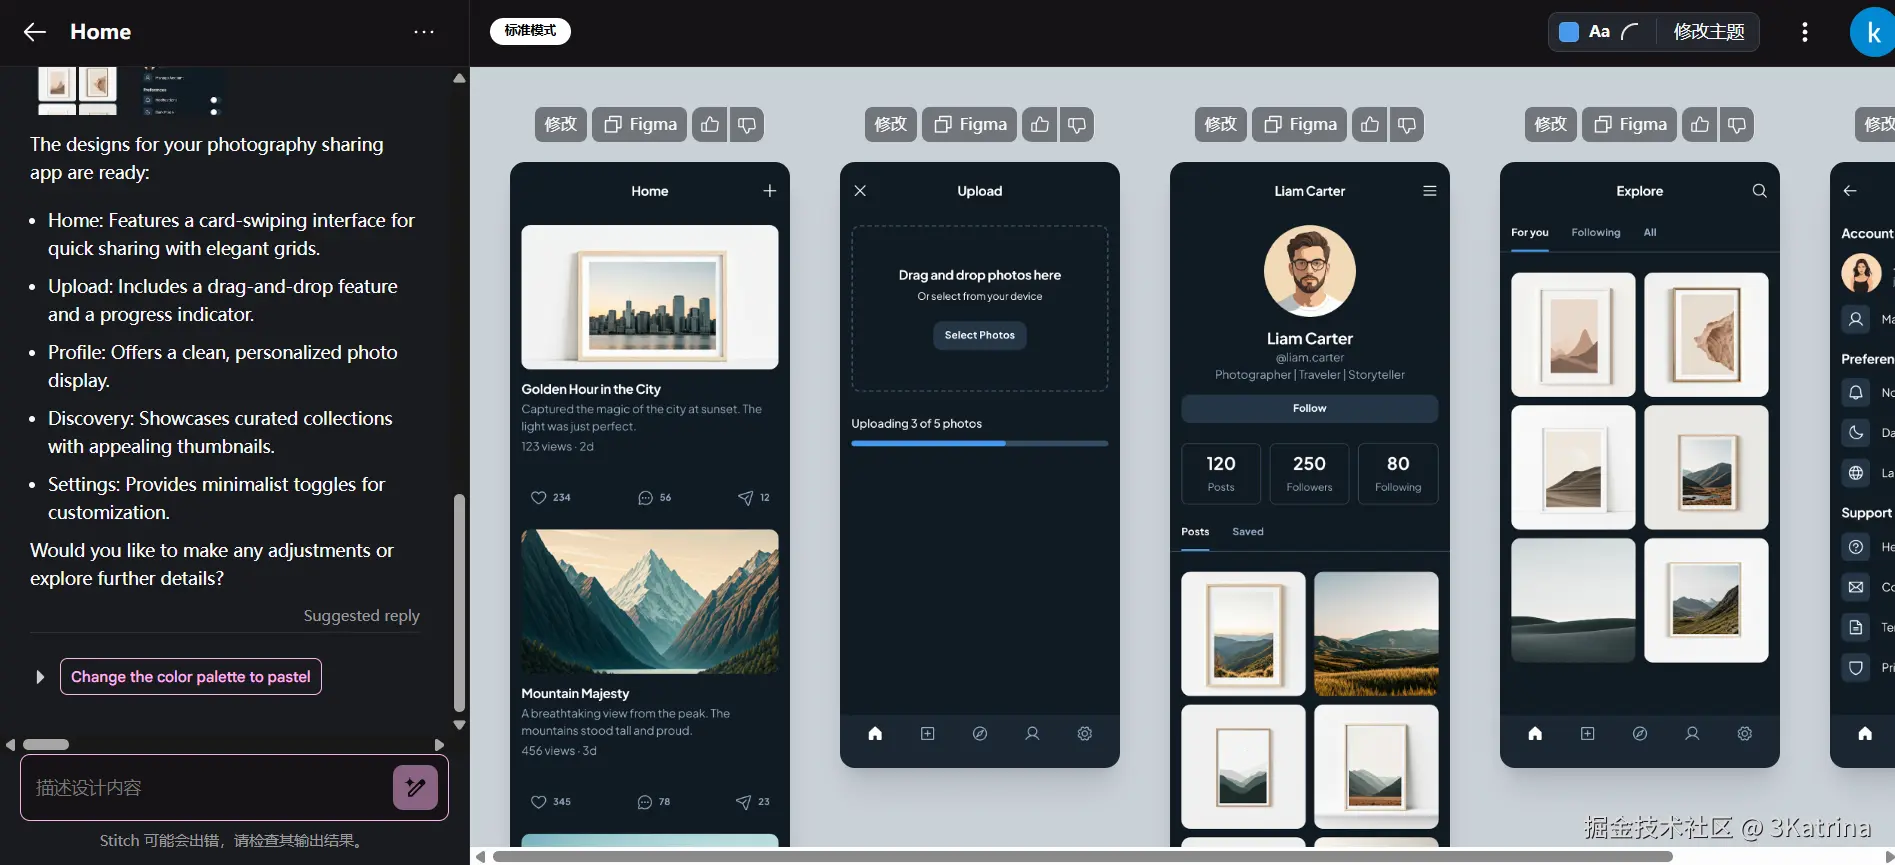Image resolution: width=1895 pixels, height=865 pixels.
Task: Thumbs up the Liam Carter profile design
Action: tap(1370, 124)
